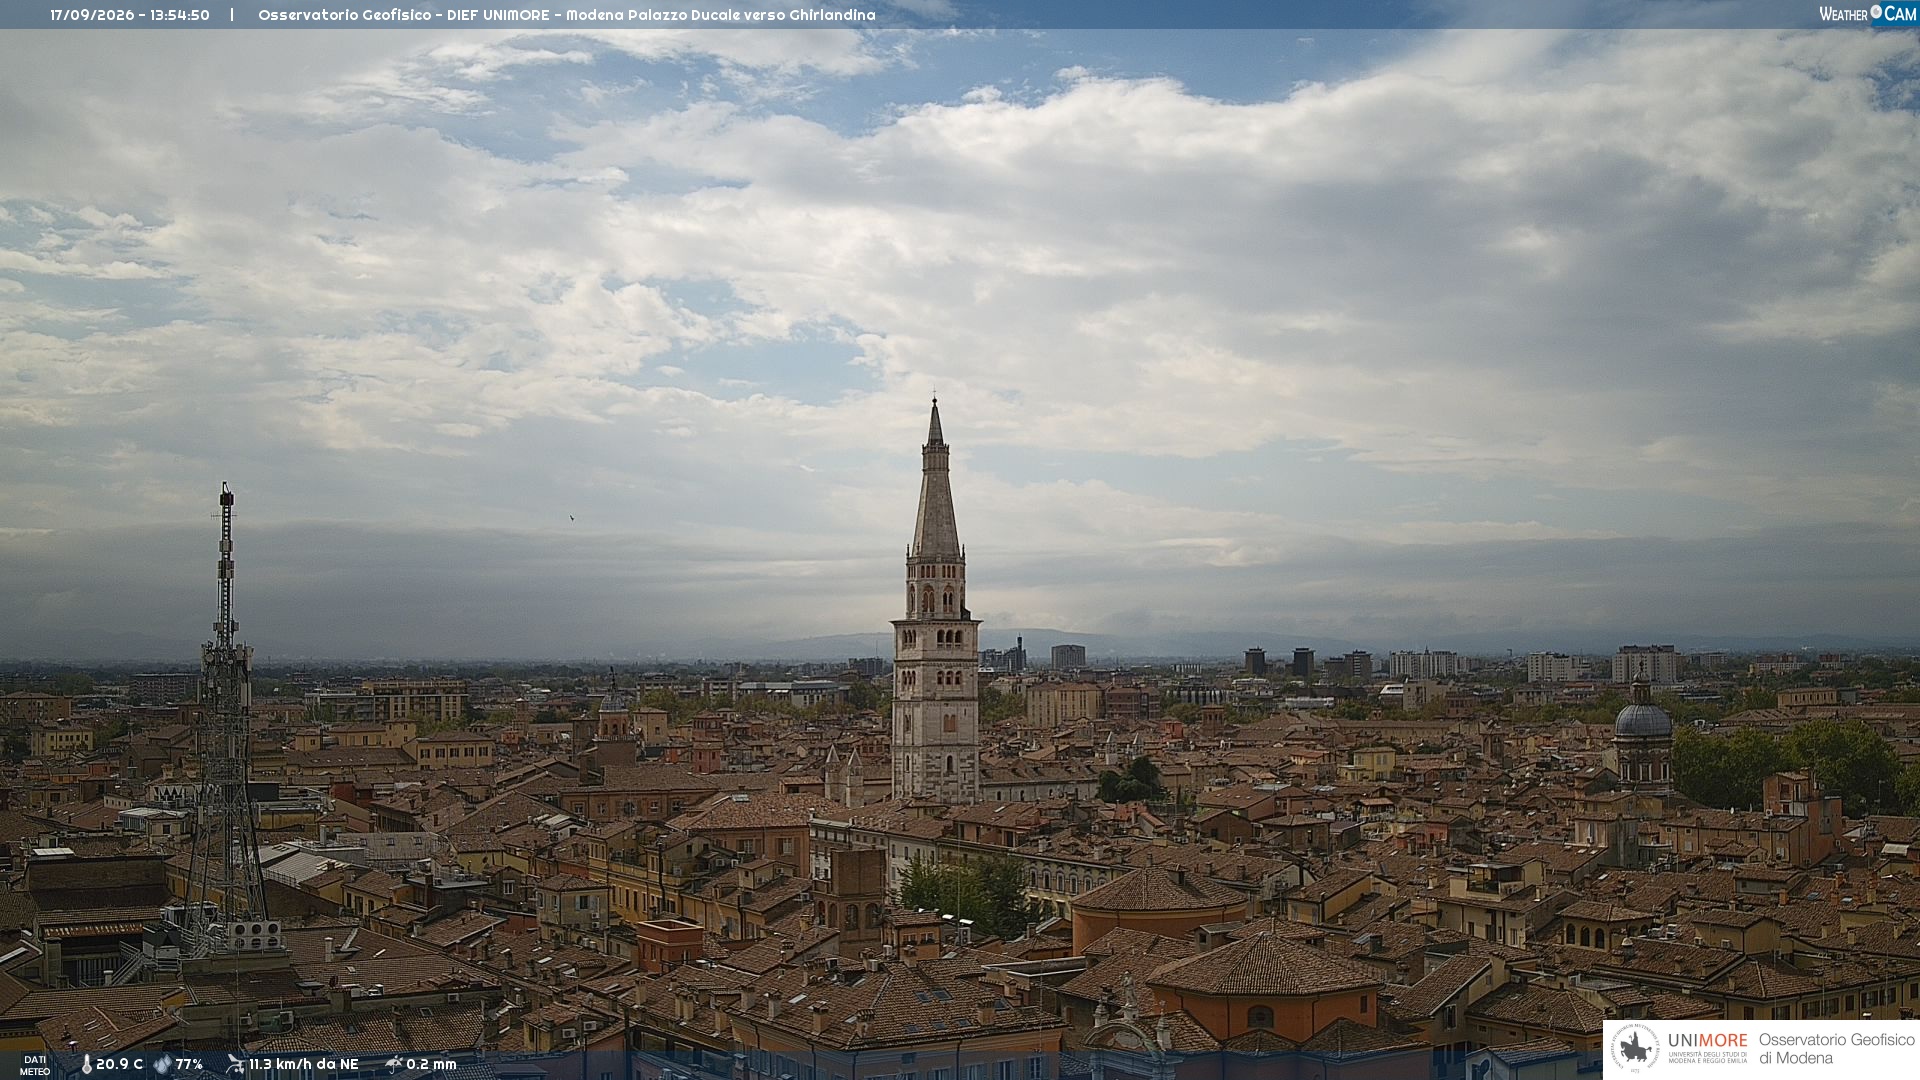Select the 20.9 C temperature reading
Image resolution: width=1920 pixels, height=1080 pixels.
(119, 1064)
